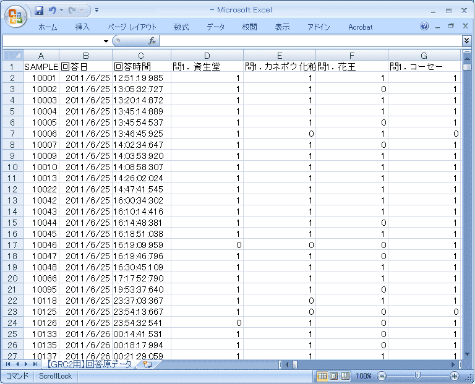Go to previous sheet navigation arrow
This screenshot has height=384, width=475.
(x=17, y=364)
